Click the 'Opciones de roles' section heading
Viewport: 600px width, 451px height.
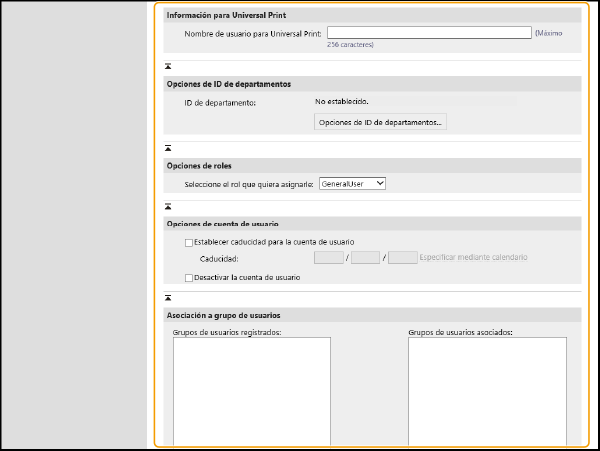point(199,165)
